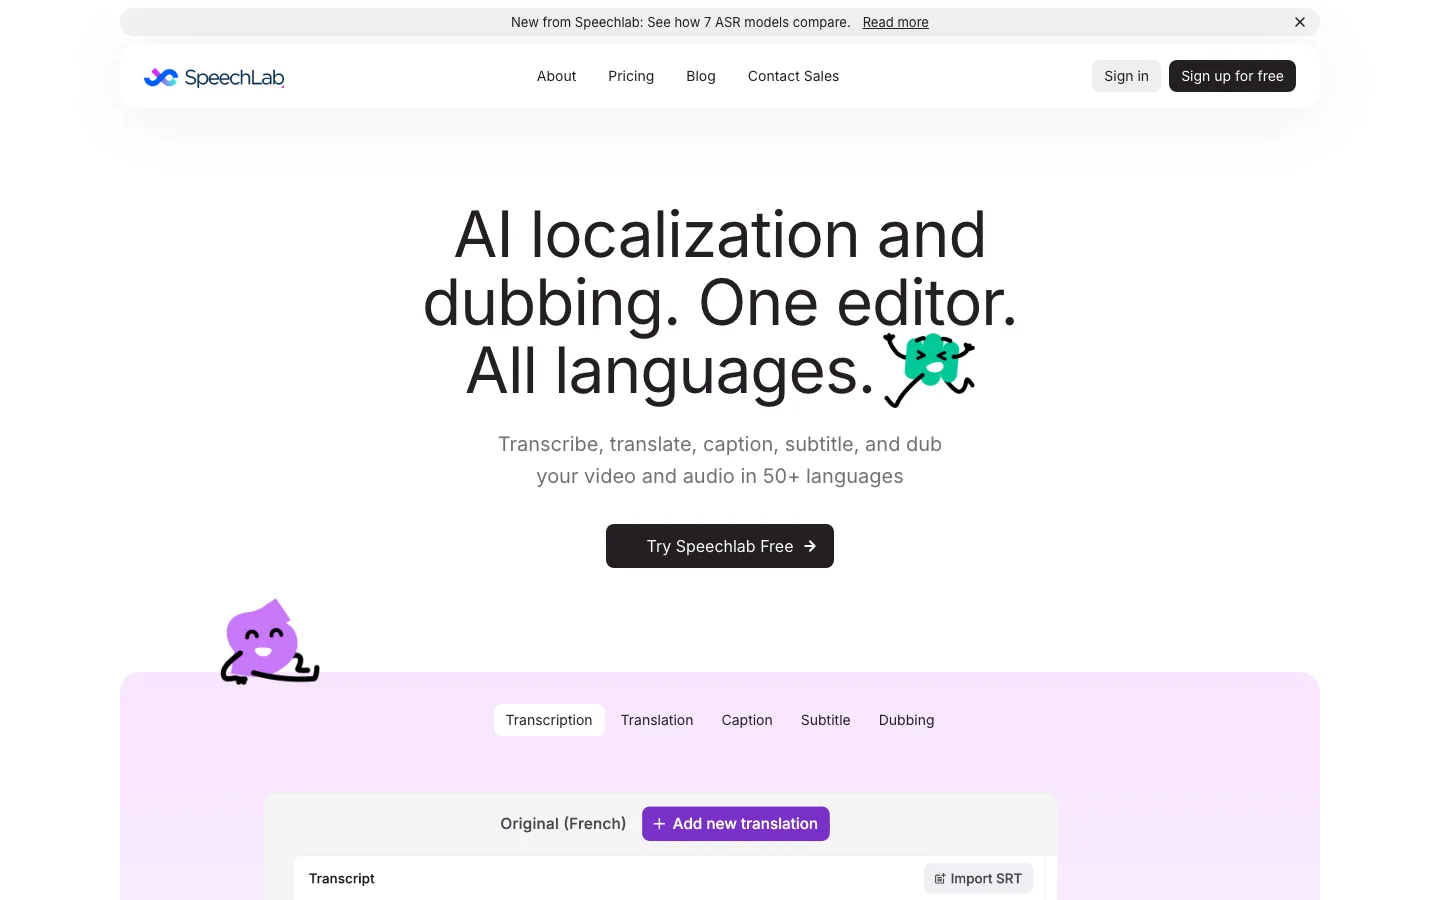Click the ASR models announcement text

680,22
